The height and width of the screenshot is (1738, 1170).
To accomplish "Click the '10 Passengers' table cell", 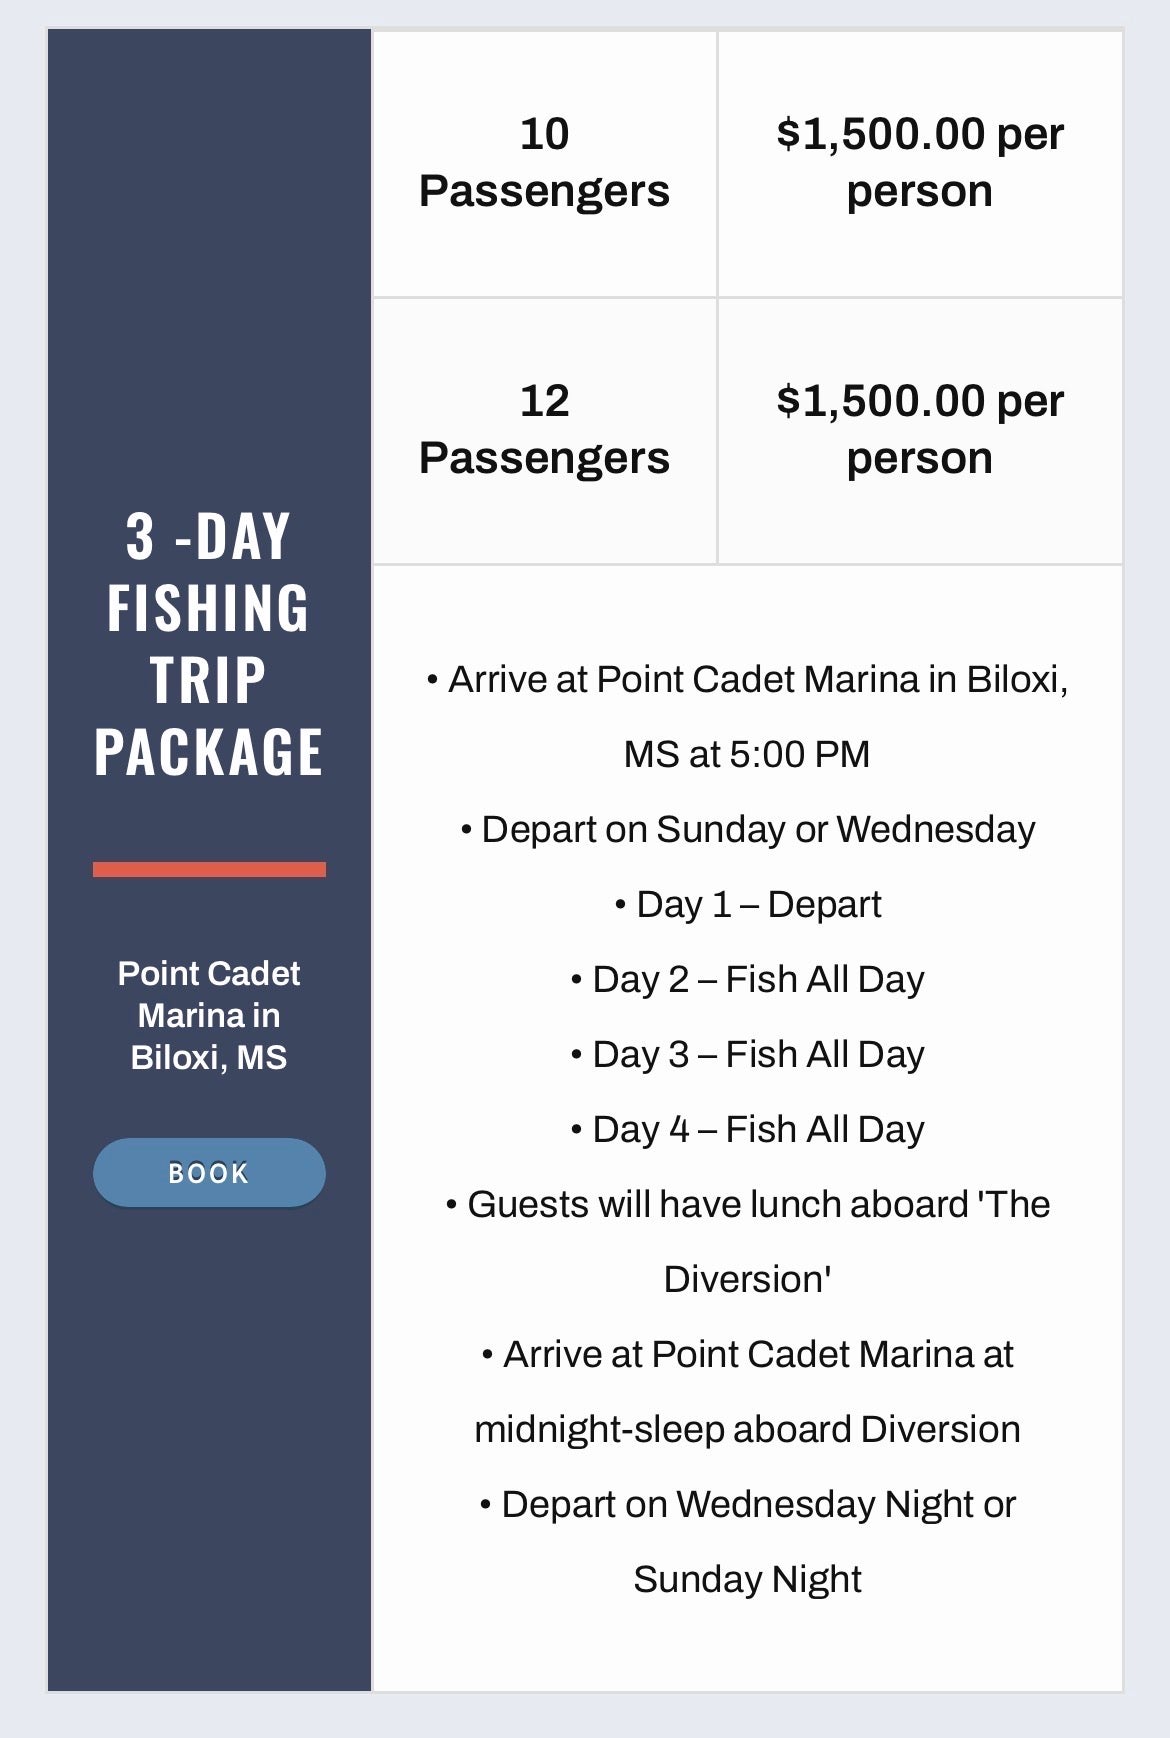I will 544,162.
